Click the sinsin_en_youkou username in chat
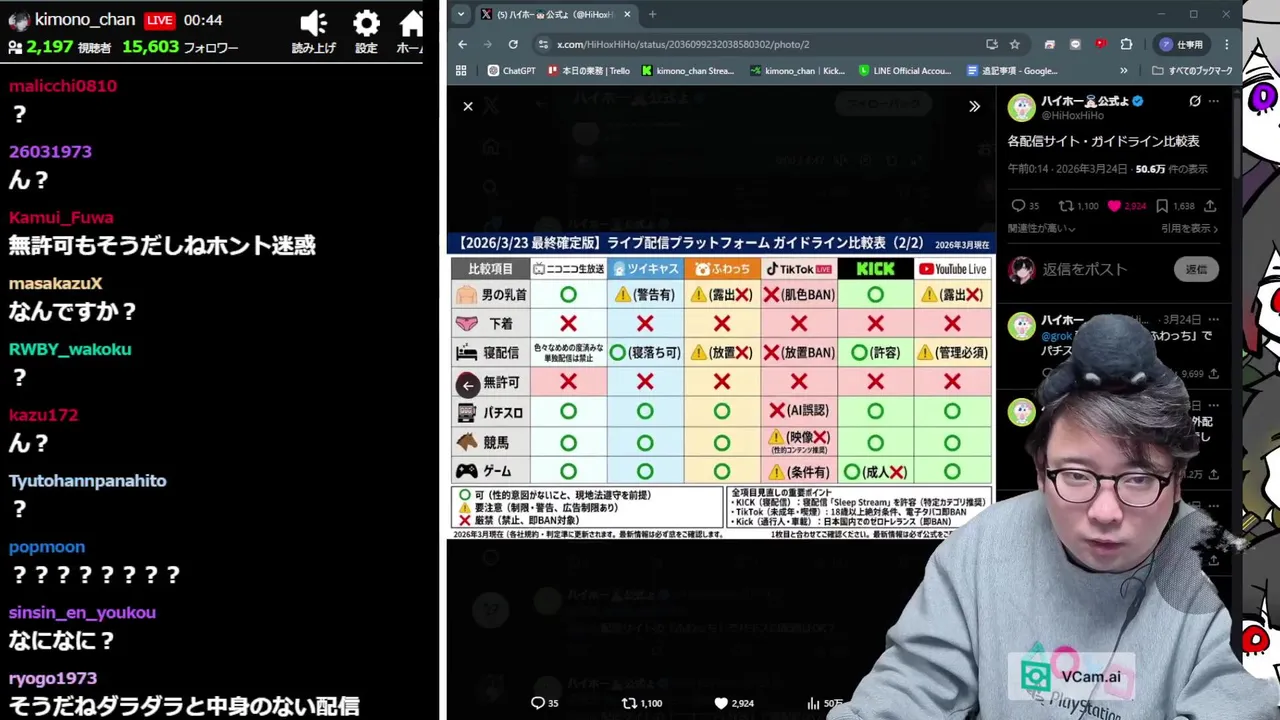1280x720 pixels. [x=82, y=613]
